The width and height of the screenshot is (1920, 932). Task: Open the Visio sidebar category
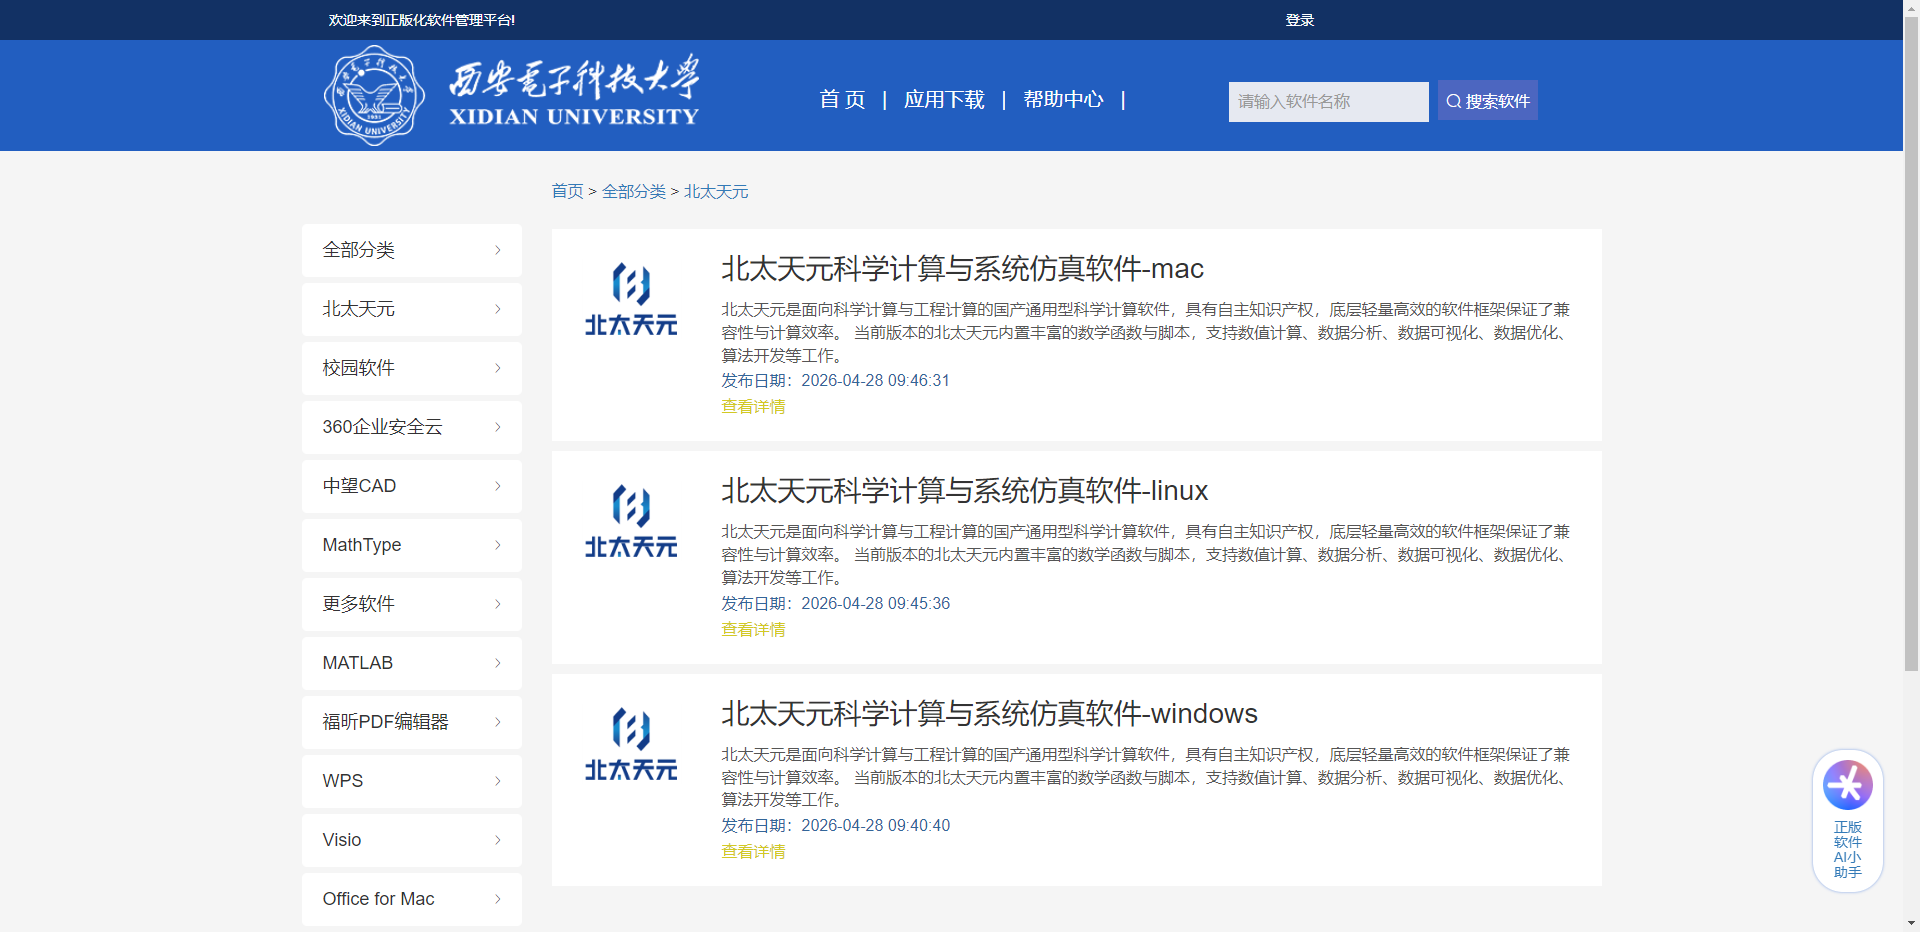coord(412,840)
